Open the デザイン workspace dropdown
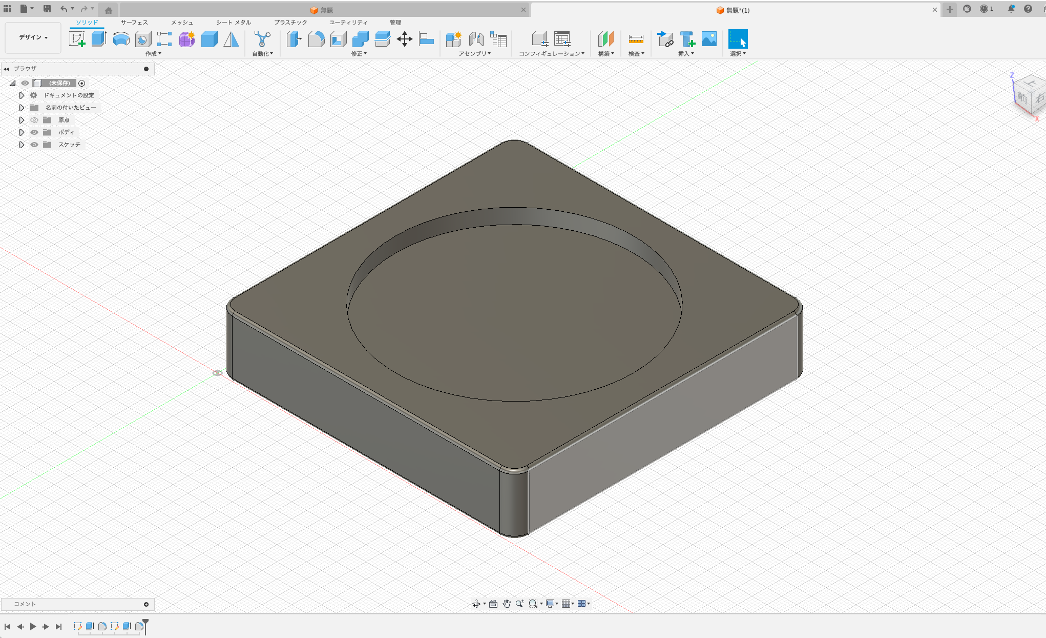Image resolution: width=1046 pixels, height=638 pixels. click(32, 38)
